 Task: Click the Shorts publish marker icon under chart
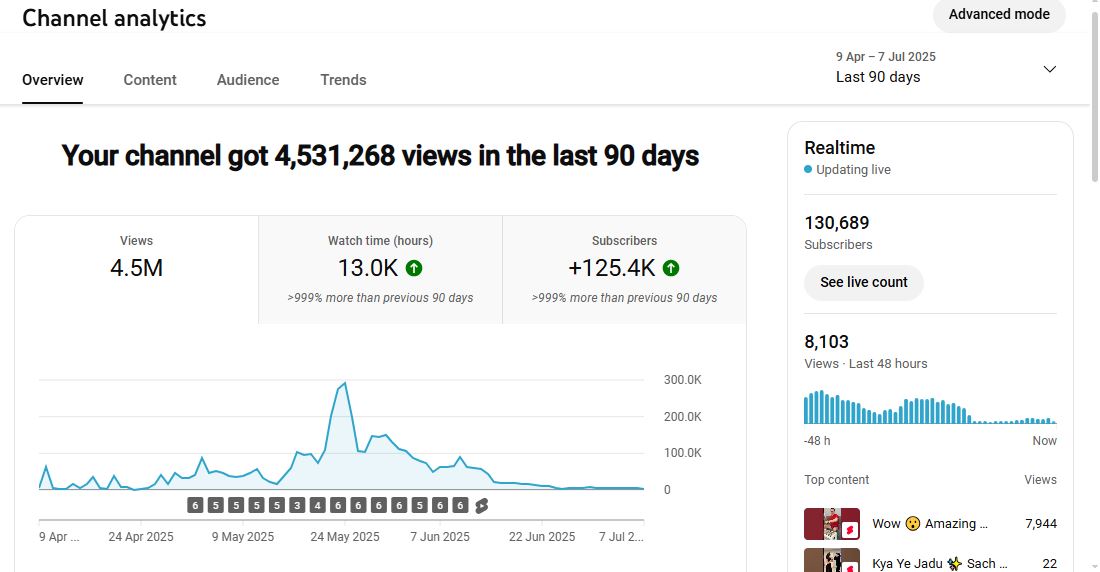pos(481,505)
